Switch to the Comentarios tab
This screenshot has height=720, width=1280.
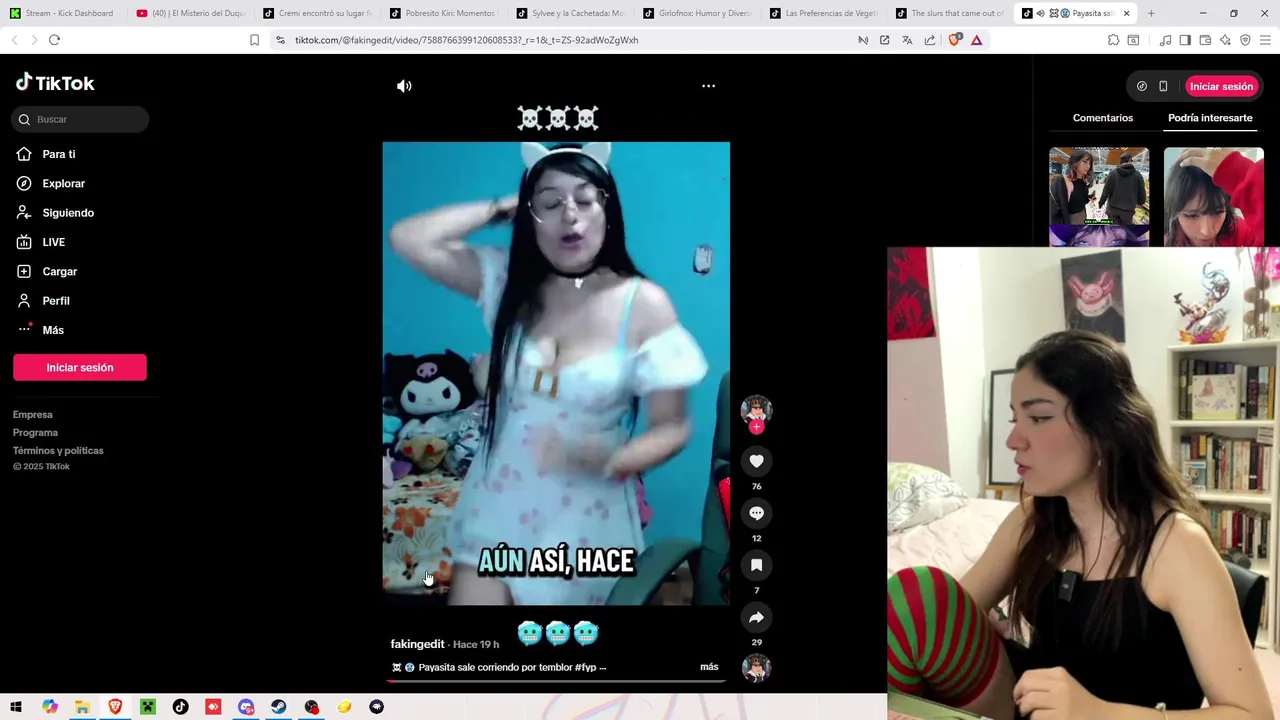(x=1103, y=118)
